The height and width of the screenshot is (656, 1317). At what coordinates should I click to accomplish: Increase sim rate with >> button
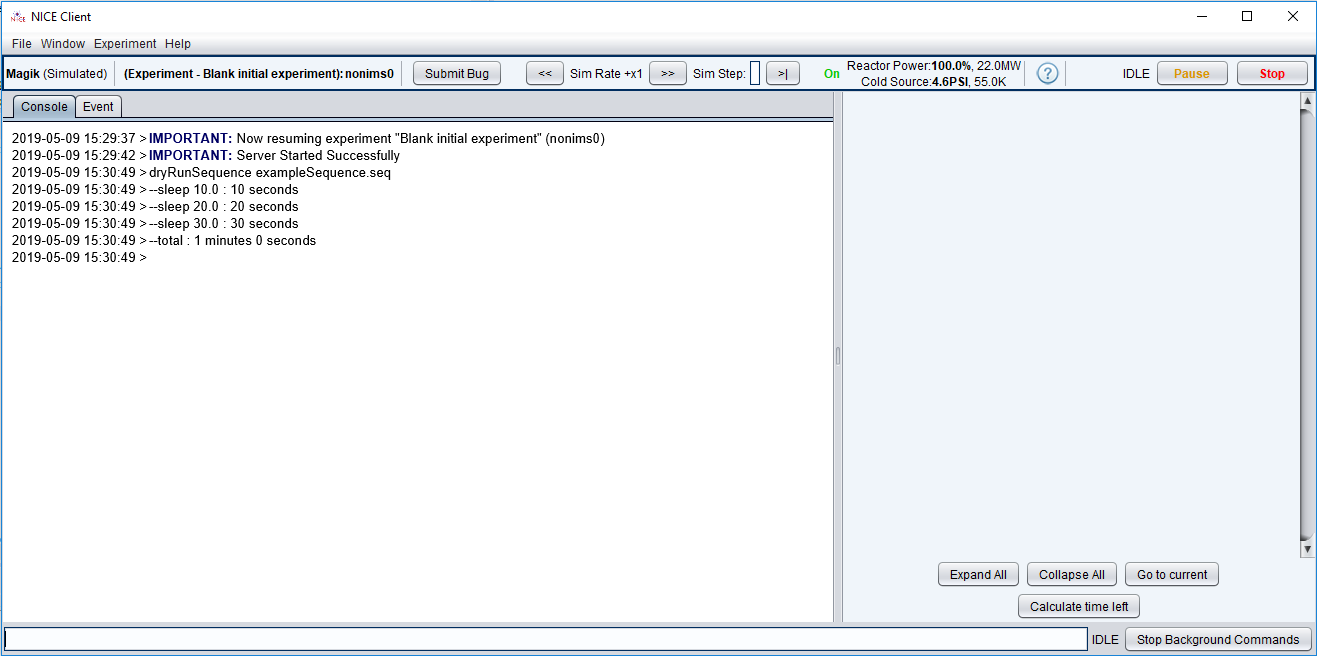point(667,73)
